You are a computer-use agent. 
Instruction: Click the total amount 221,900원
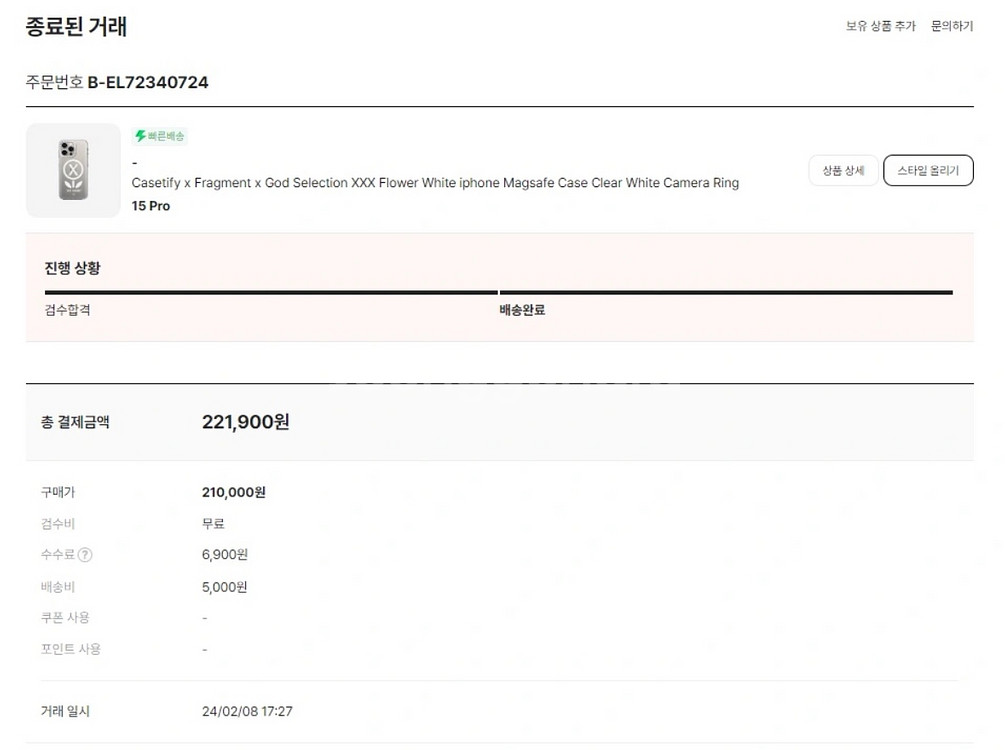click(245, 422)
